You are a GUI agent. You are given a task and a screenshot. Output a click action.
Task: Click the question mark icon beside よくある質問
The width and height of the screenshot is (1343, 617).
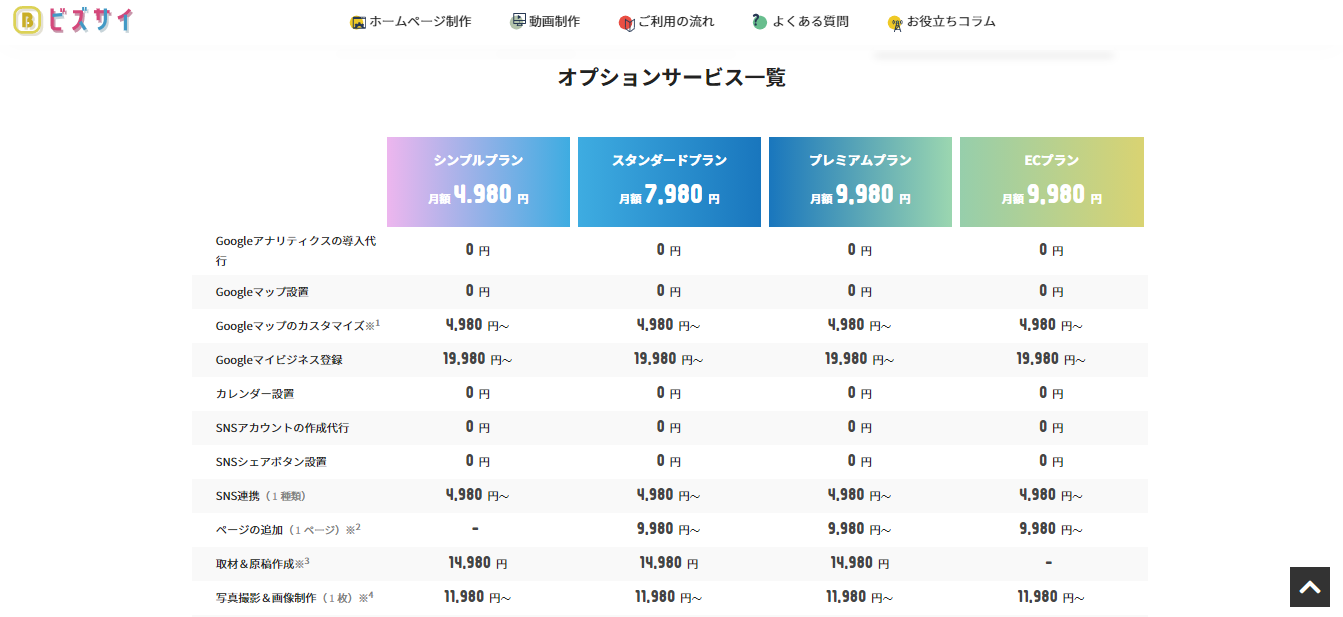coord(759,22)
